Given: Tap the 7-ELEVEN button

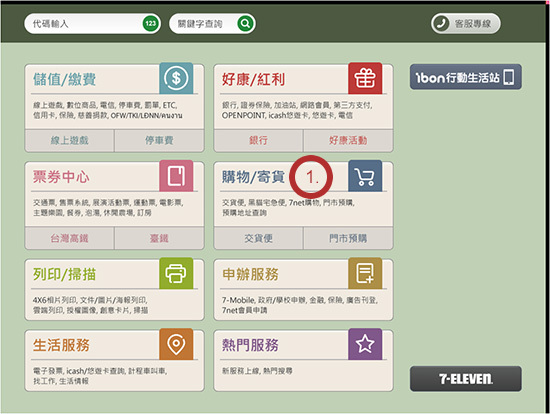Looking at the screenshot, I should pos(465,379).
